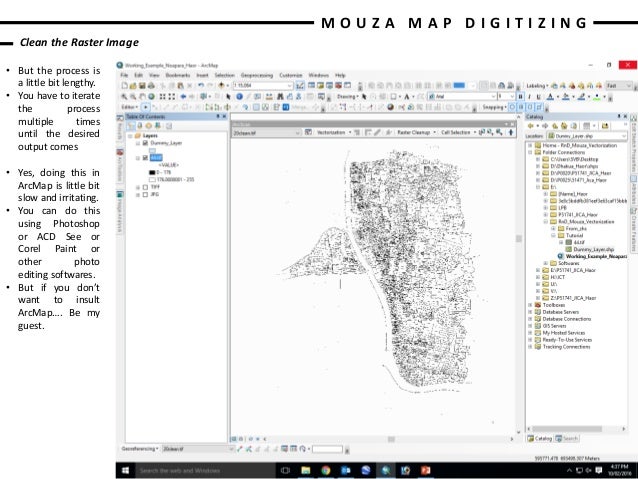The width and height of the screenshot is (638, 479).
Task: Switch to the Search tab beside Catalog
Action: [569, 437]
